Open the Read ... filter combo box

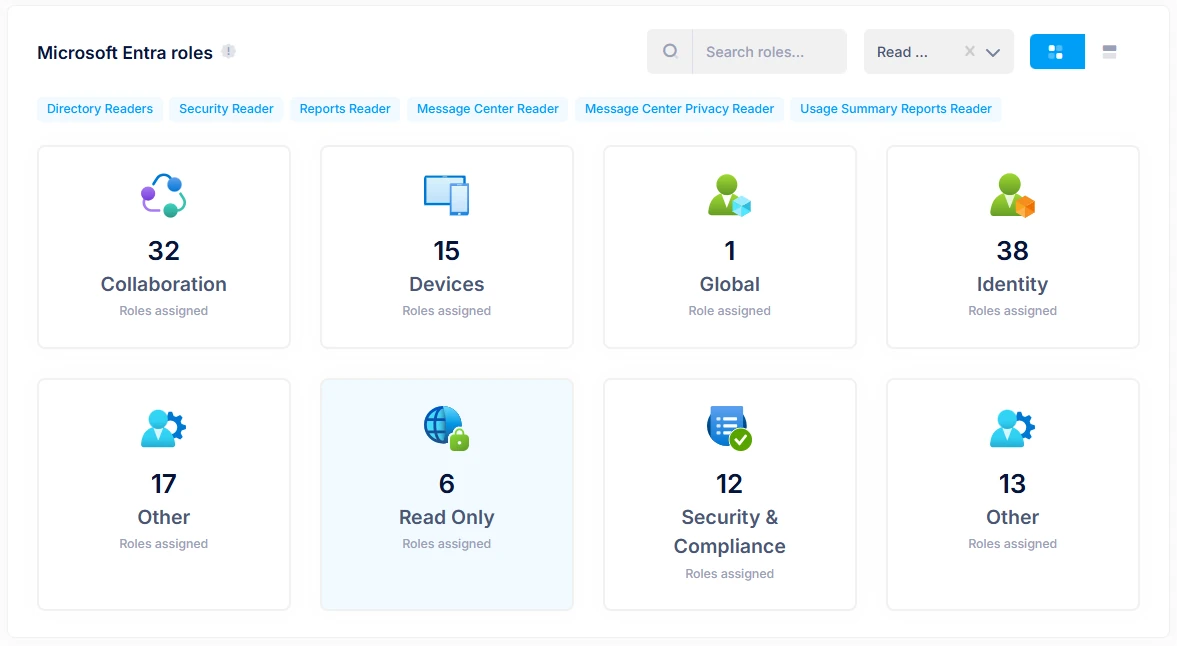938,52
